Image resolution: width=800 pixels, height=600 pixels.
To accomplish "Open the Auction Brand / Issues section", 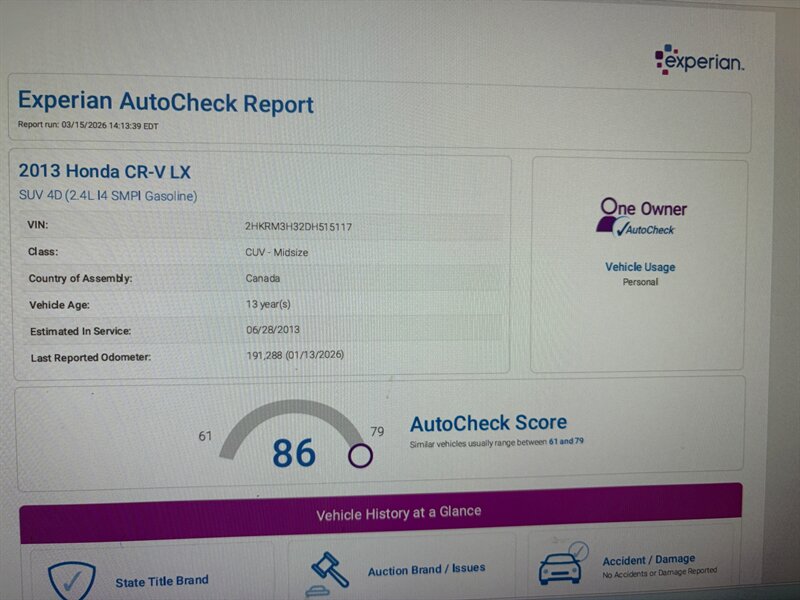I will click(x=426, y=570).
